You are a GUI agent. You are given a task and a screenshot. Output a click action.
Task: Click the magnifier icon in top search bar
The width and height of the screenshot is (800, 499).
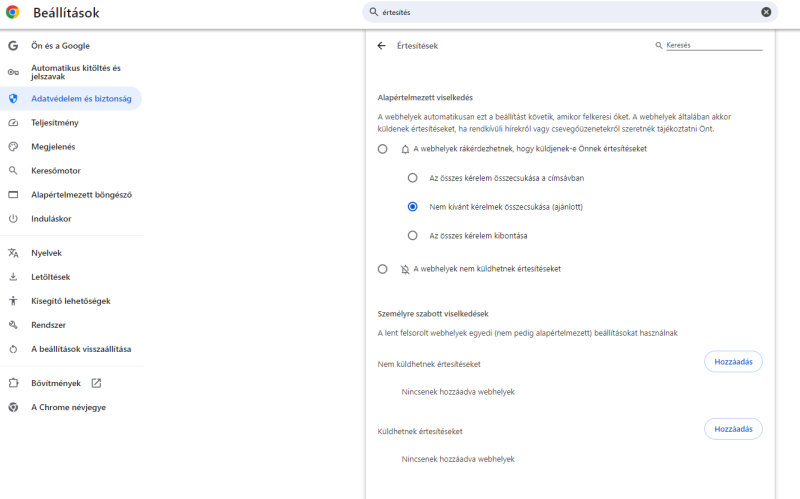click(x=374, y=12)
